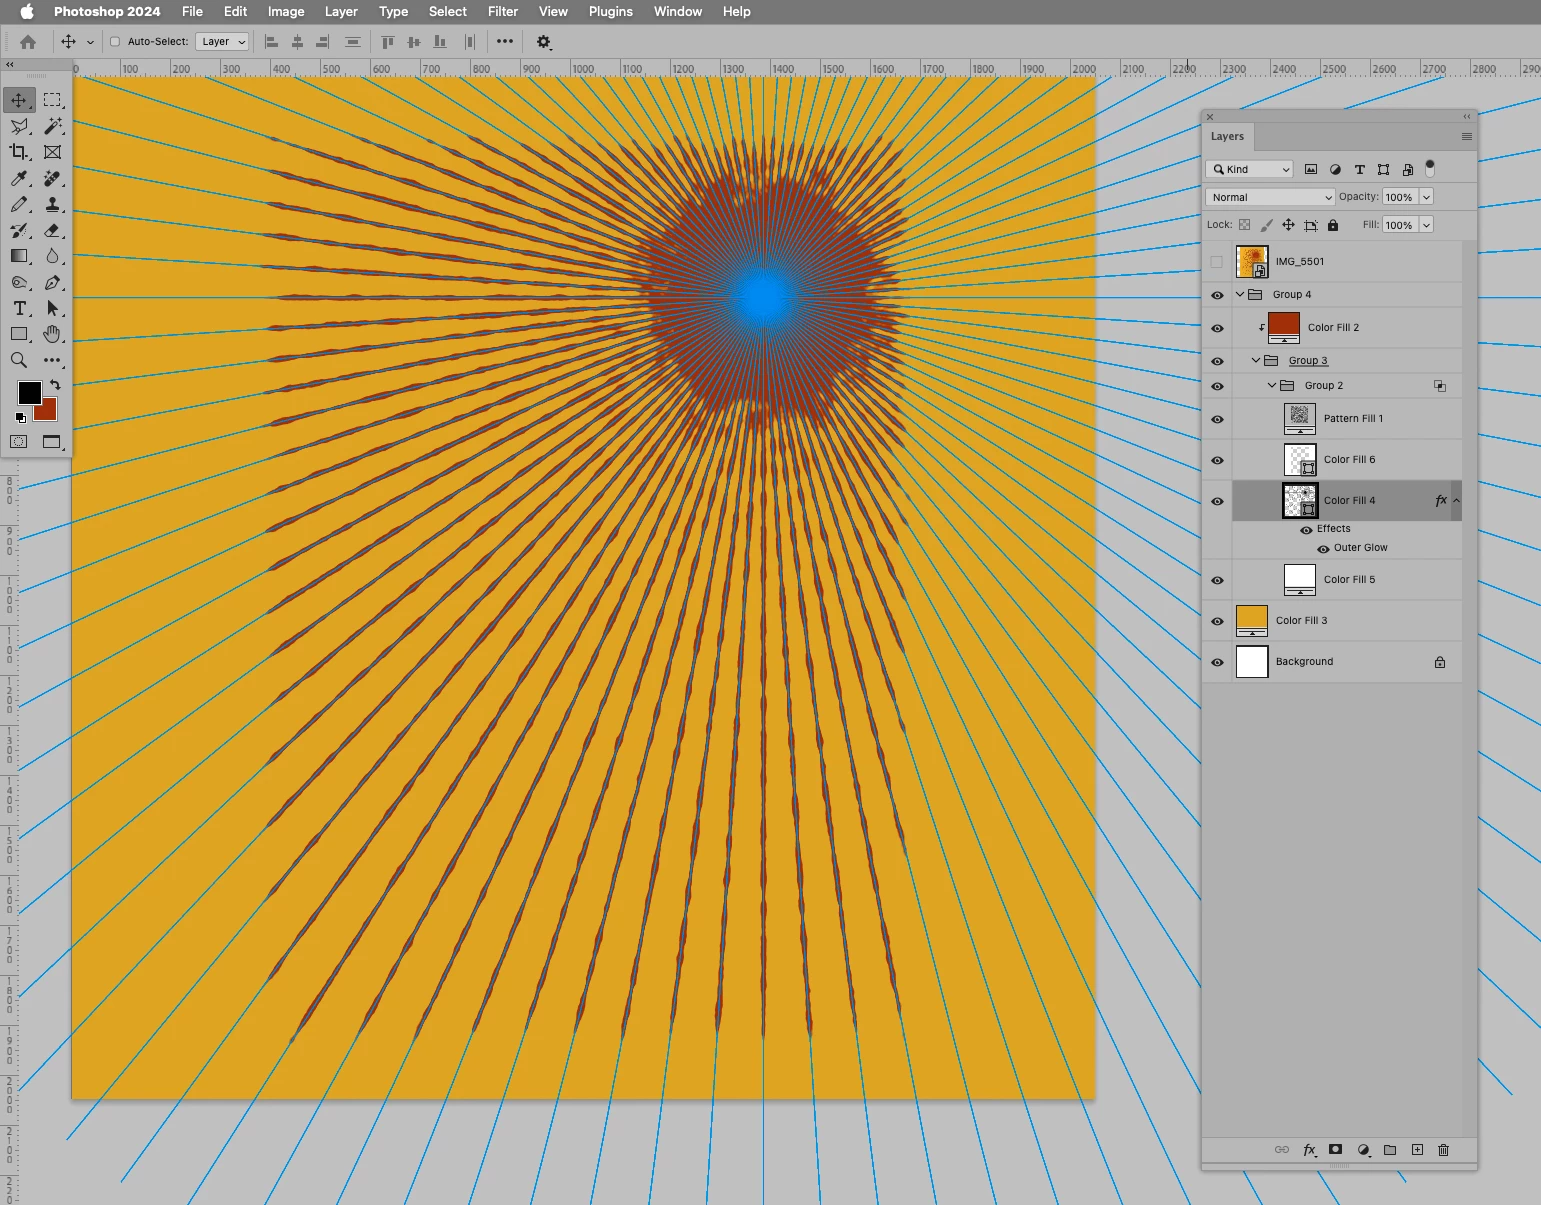Select the Blur tool
The image size is (1541, 1205).
click(52, 256)
